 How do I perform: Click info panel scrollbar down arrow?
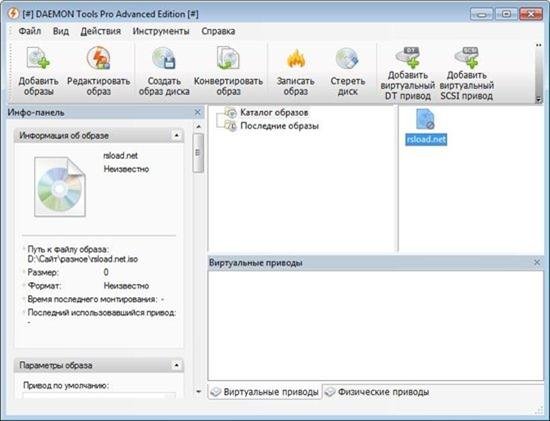coord(199,391)
